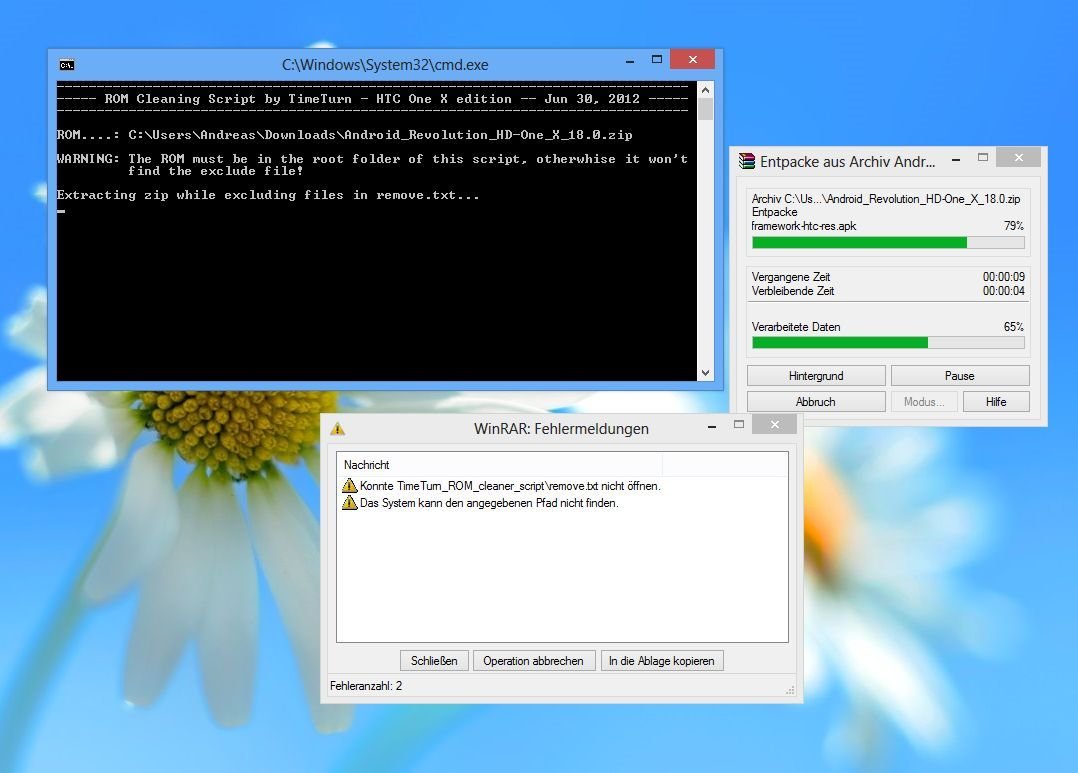
Task: Click the 'Verbleibende Zeit' label
Action: click(x=793, y=291)
